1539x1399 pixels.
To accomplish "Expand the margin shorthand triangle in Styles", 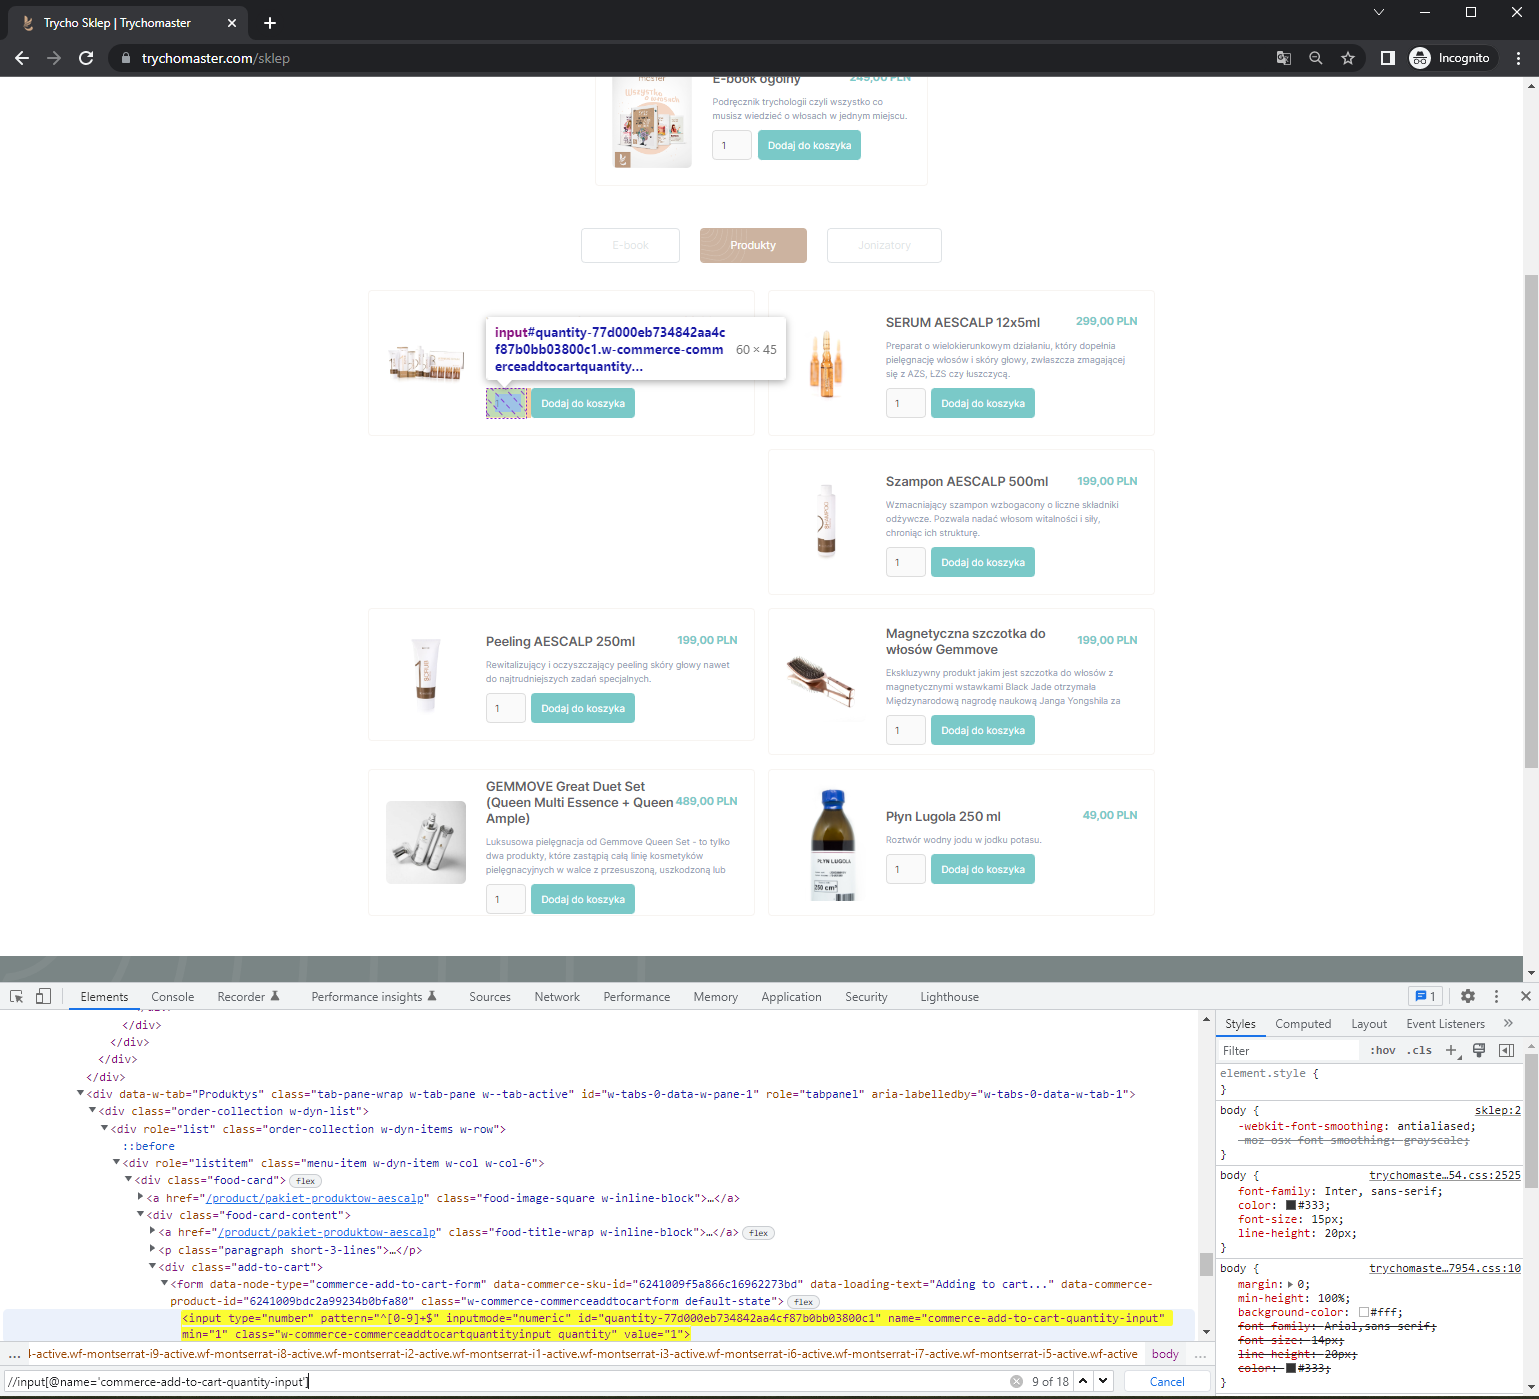I will (x=1290, y=1284).
